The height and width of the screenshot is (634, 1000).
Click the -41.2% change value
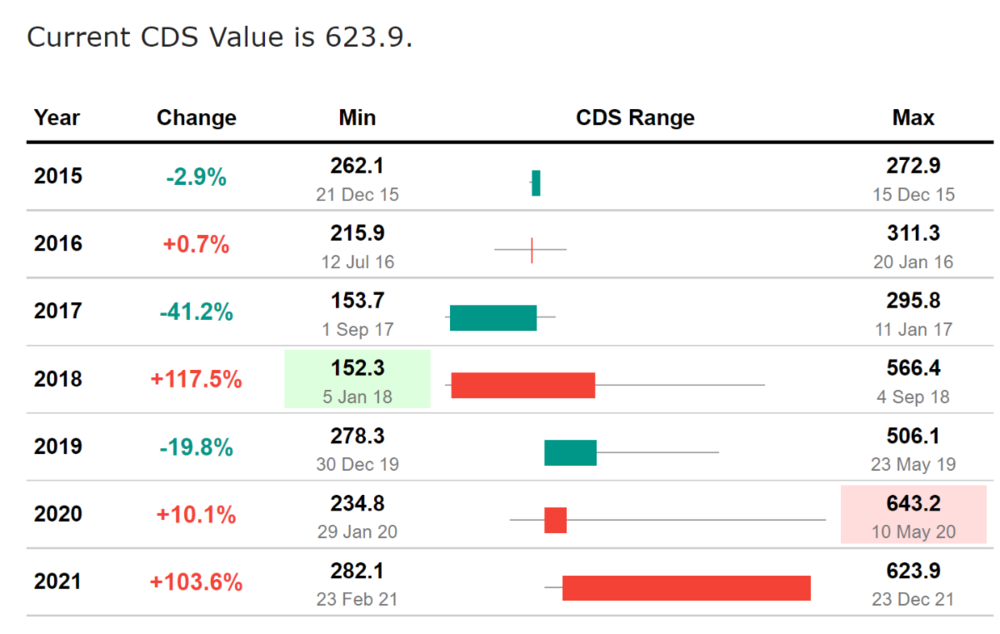coord(196,313)
